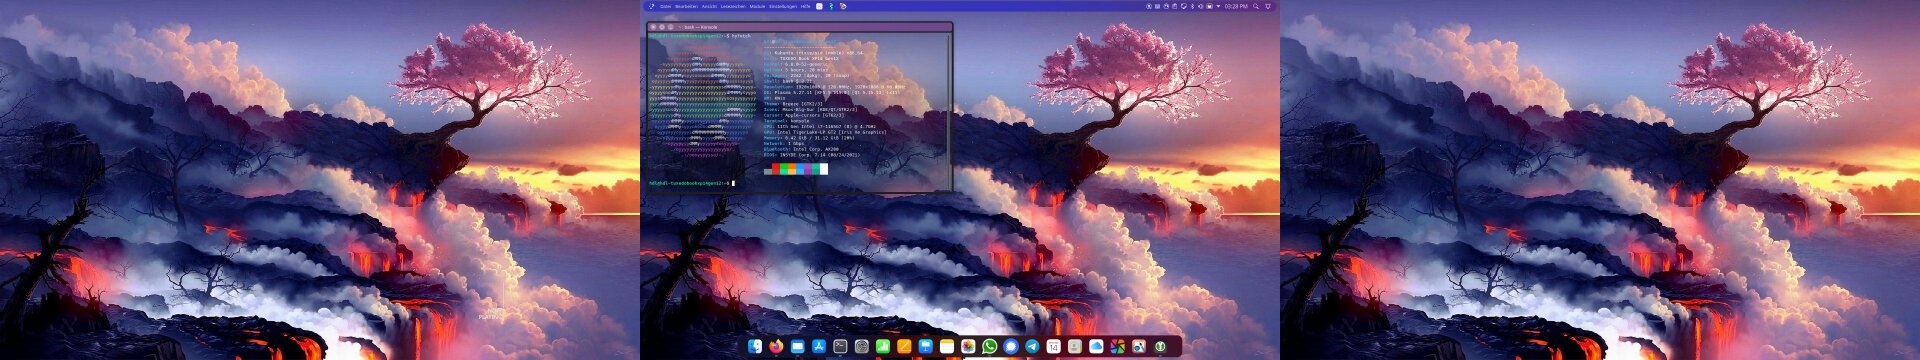The height and width of the screenshot is (360, 1920).
Task: Click the Konsole window title bar
Action: 799,27
